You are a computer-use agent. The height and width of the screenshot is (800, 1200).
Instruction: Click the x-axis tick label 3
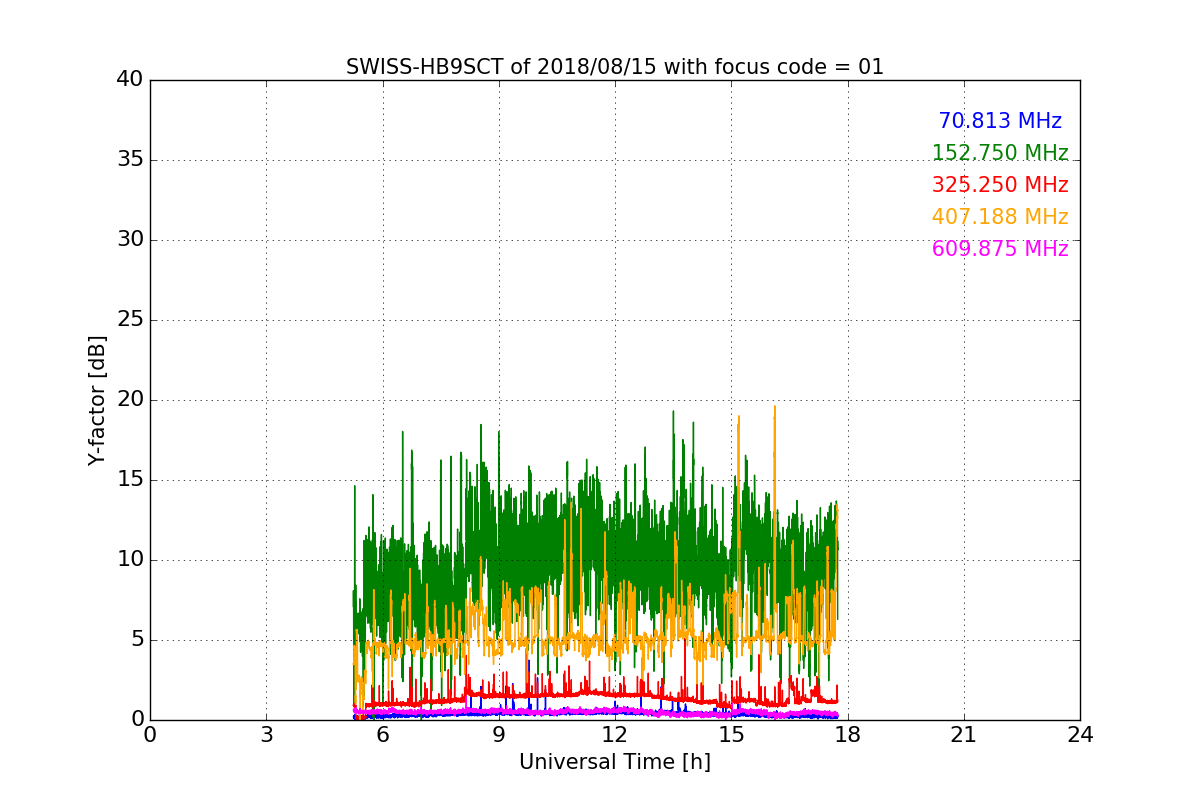[266, 735]
